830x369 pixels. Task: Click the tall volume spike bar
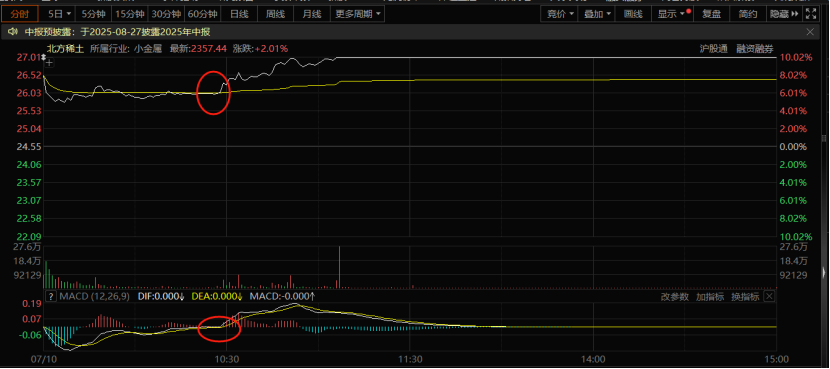(x=339, y=267)
